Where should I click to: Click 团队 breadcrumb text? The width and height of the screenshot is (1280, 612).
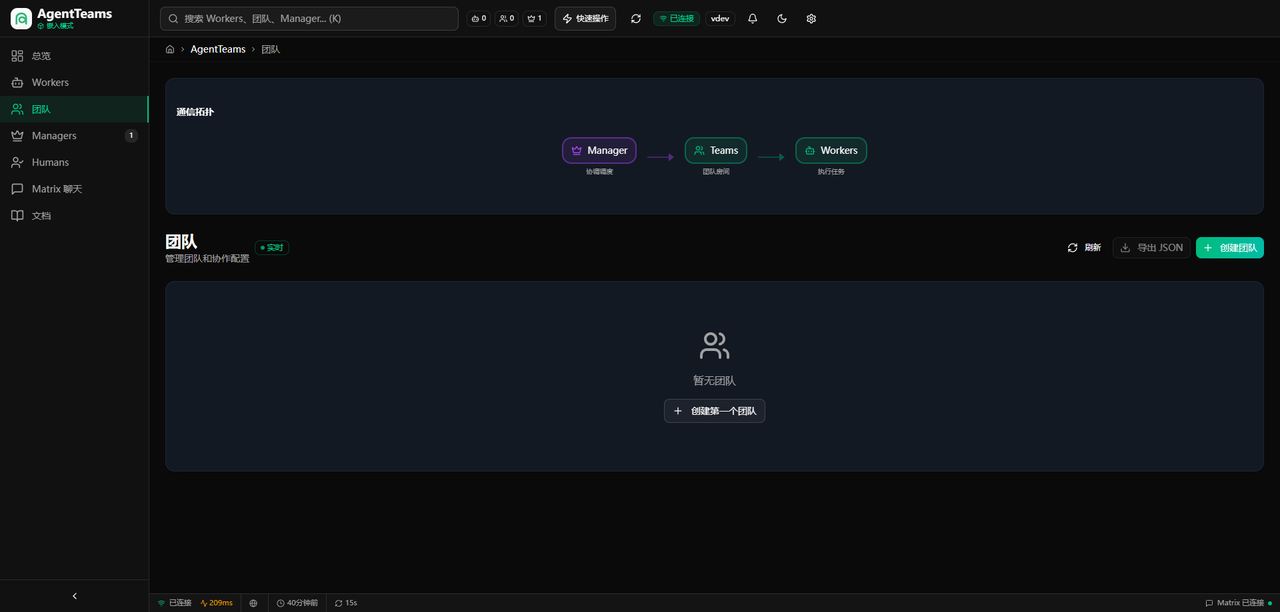click(270, 49)
